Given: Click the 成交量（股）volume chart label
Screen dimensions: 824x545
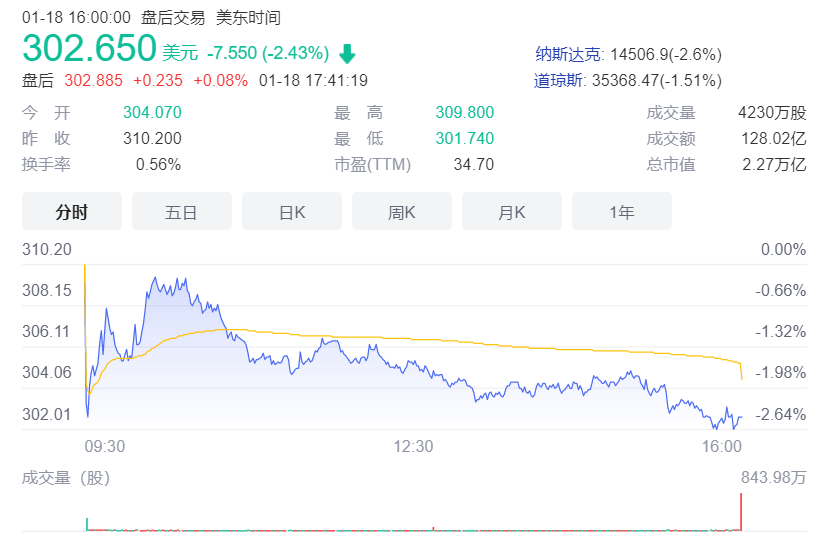Looking at the screenshot, I should pyautogui.click(x=66, y=478).
